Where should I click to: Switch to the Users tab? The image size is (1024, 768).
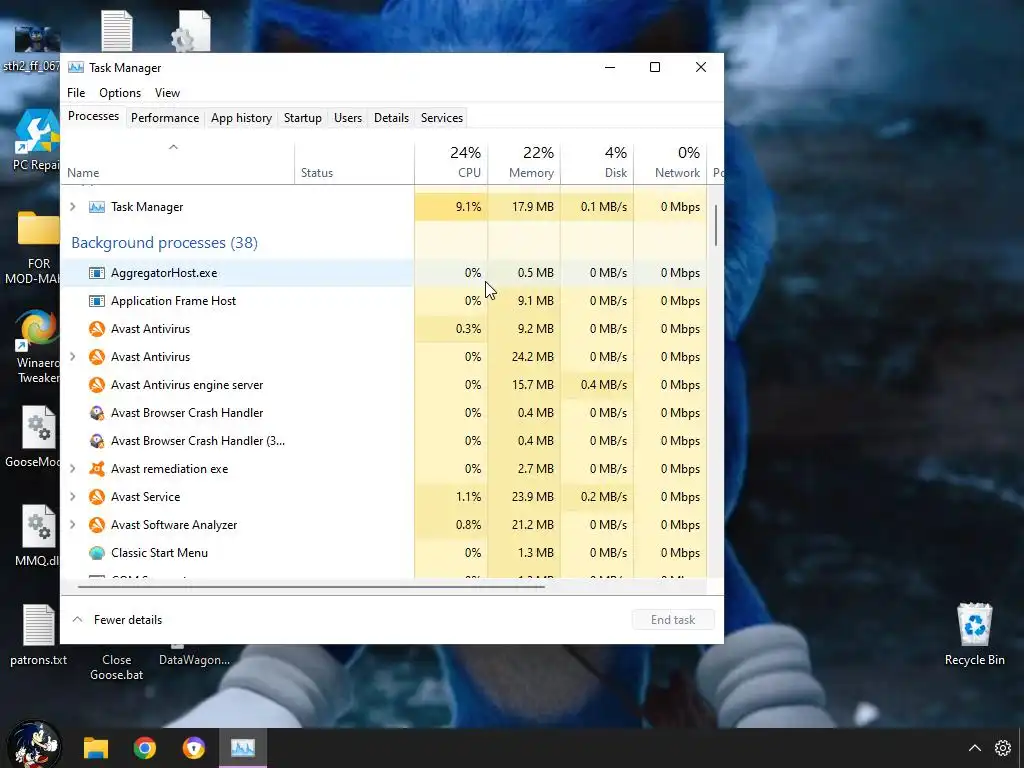pyautogui.click(x=347, y=118)
